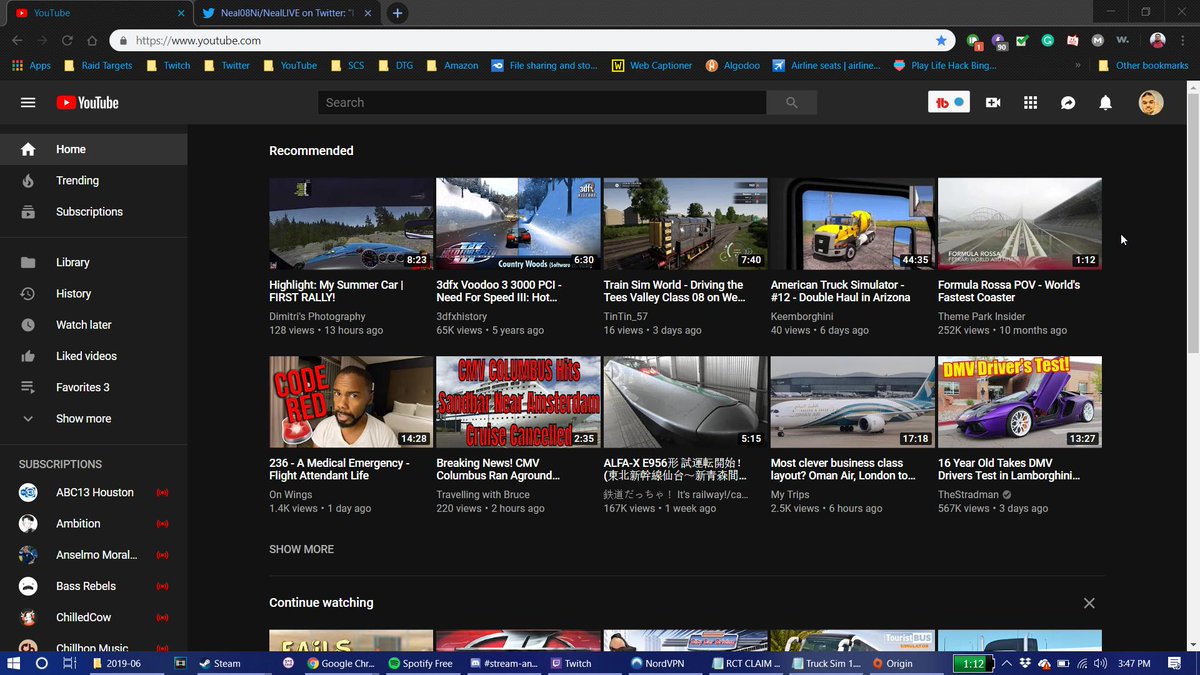The width and height of the screenshot is (1200, 675).
Task: Click the search magnifier button
Action: (792, 102)
